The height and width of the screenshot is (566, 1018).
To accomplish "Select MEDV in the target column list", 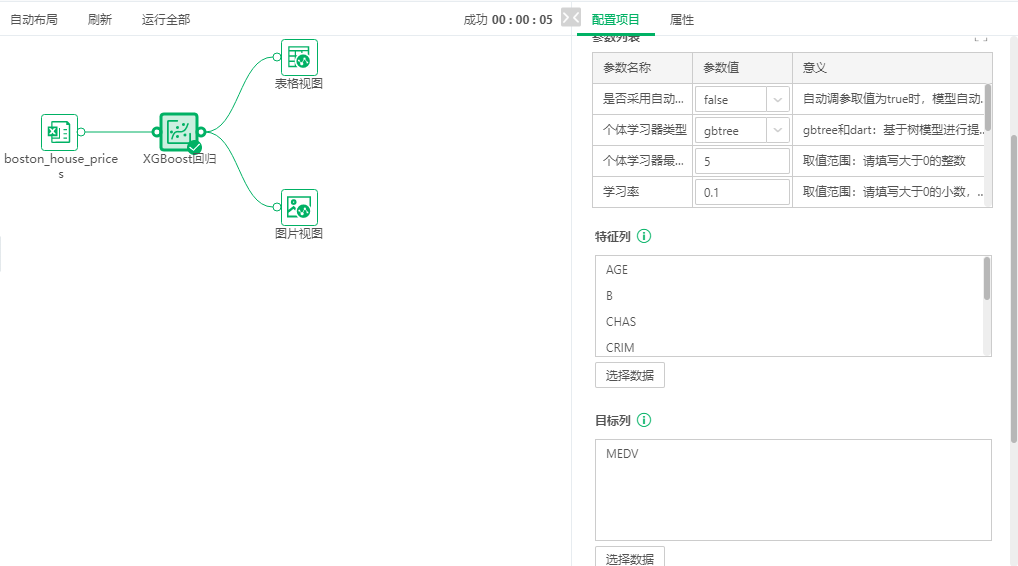I will [622, 454].
